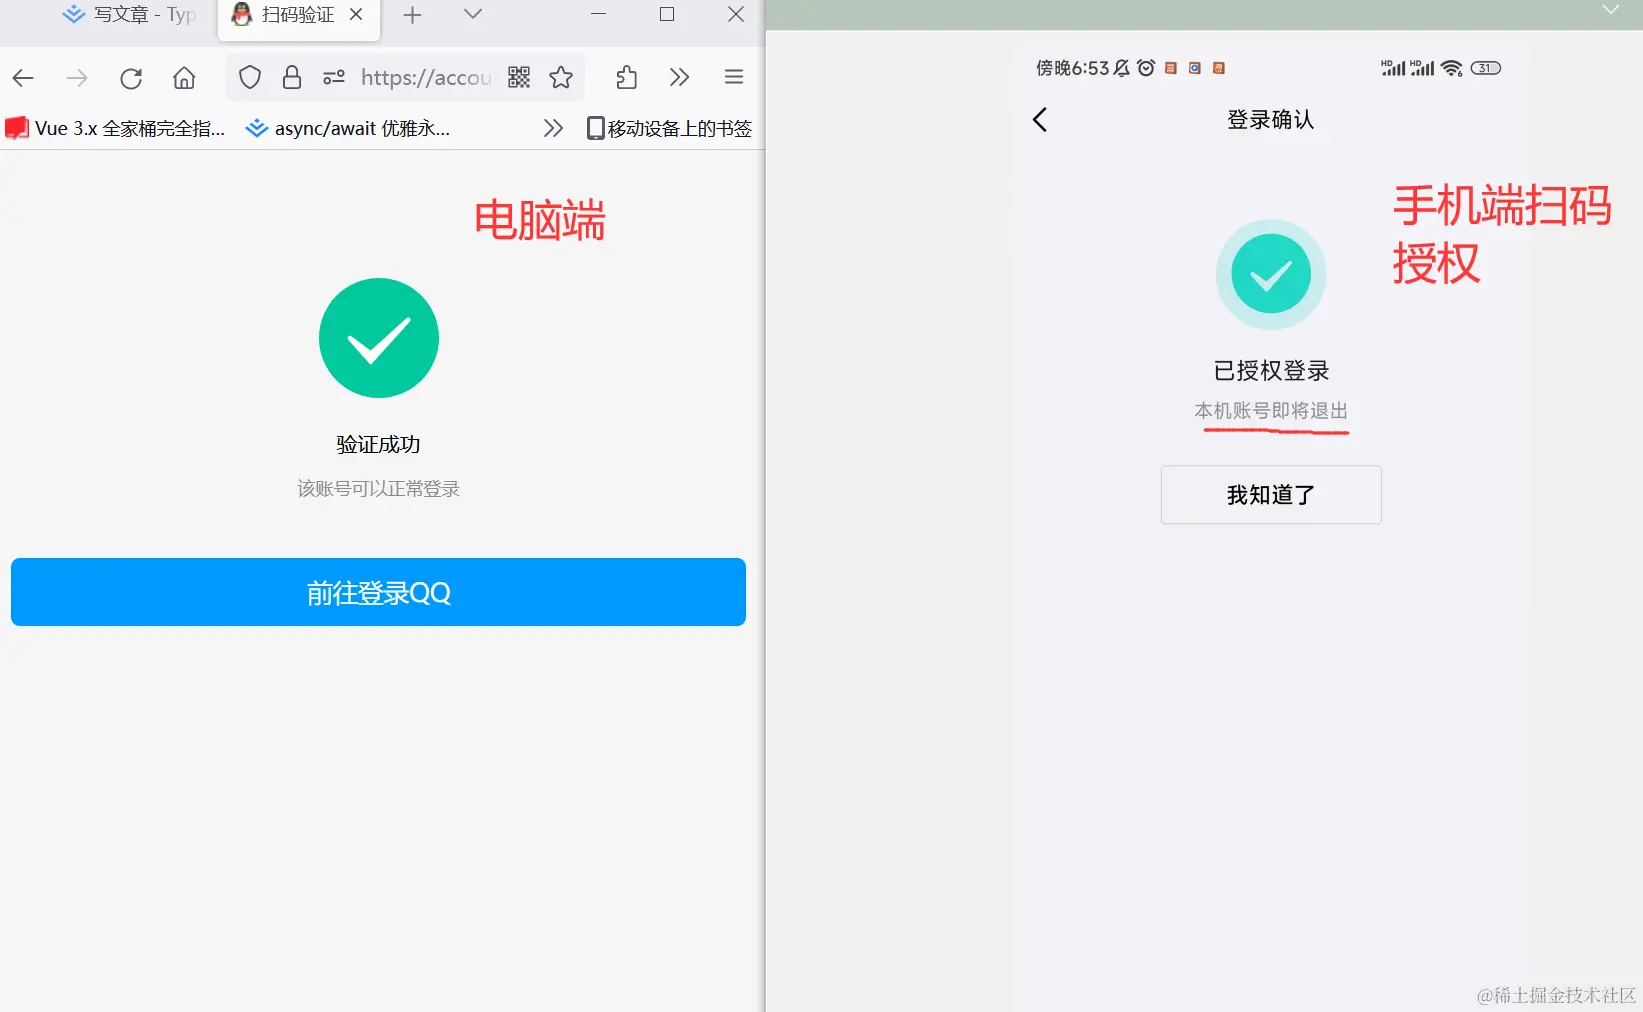Open the Firefox hamburger menu
The height and width of the screenshot is (1012, 1643).
[x=734, y=77]
